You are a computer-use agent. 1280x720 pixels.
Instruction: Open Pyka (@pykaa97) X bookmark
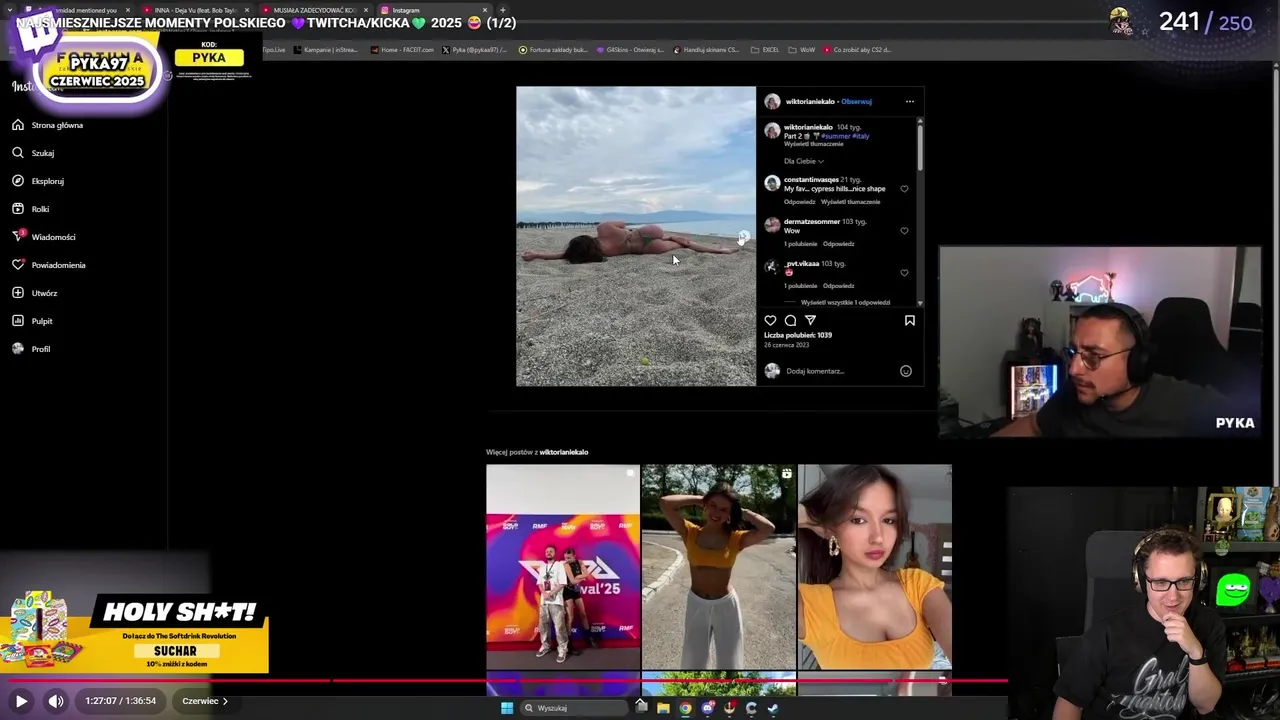tap(474, 49)
